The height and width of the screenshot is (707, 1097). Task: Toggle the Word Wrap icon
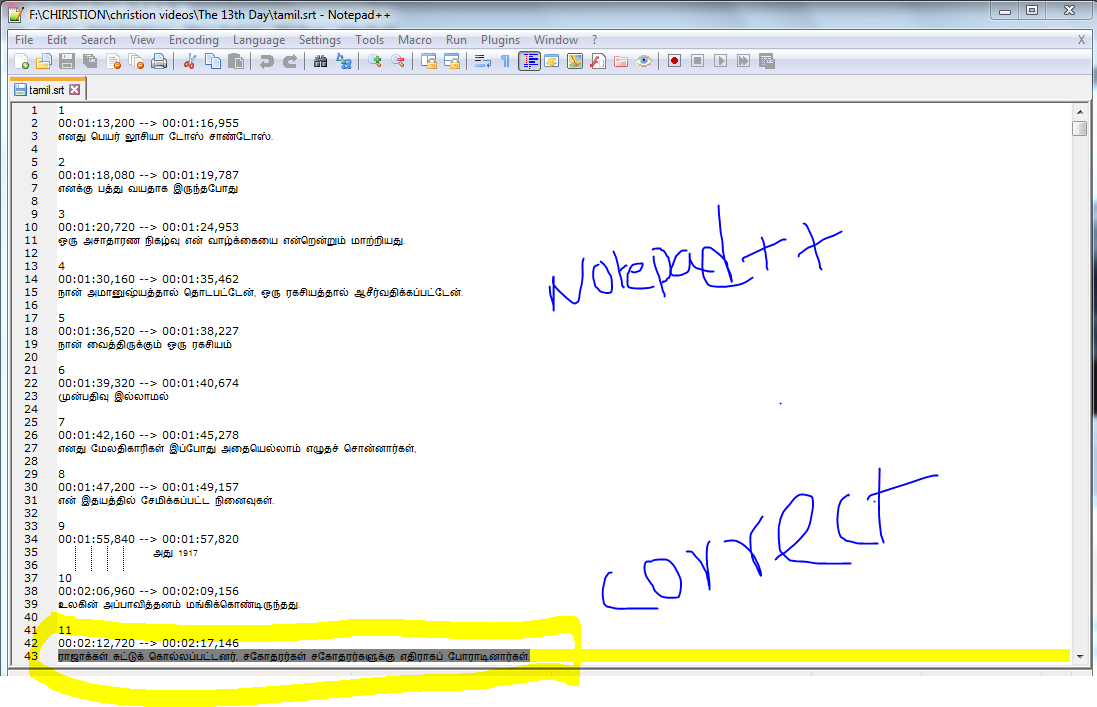point(483,62)
